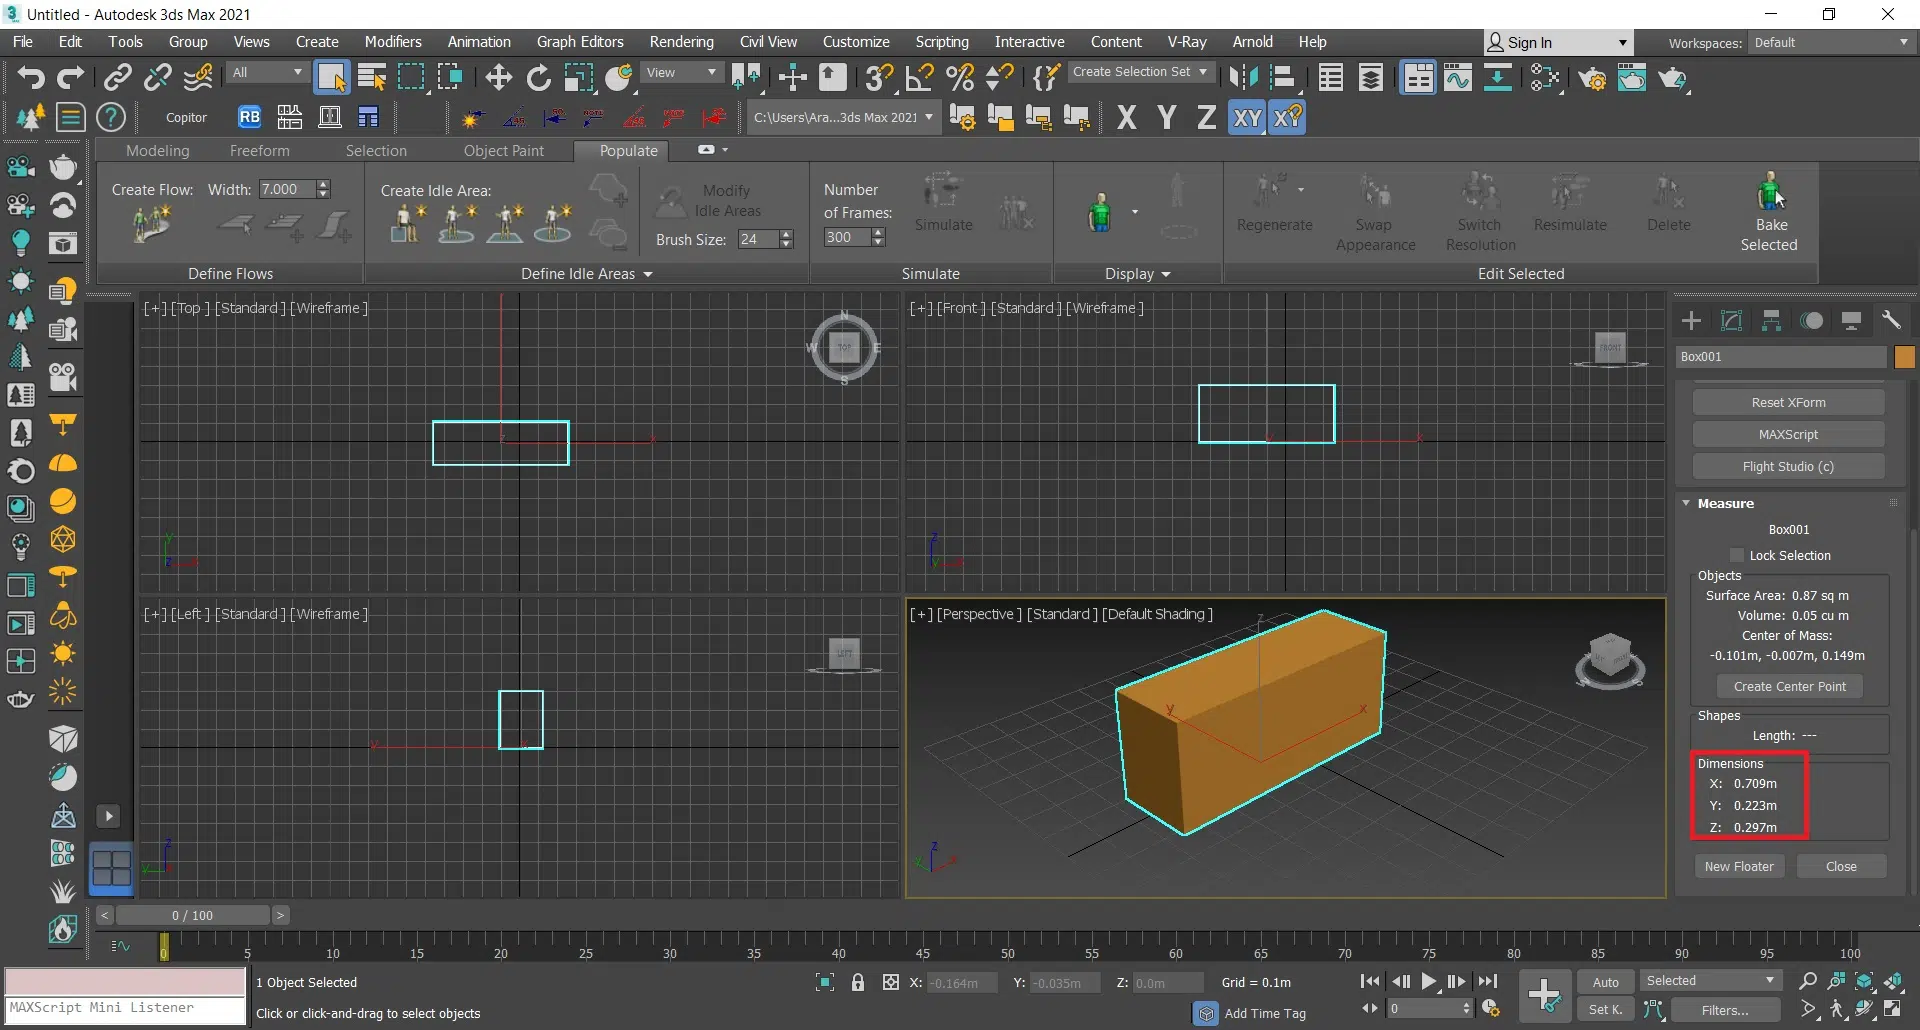Screen dimensions: 1920x1030
Task: Select the Select and Rotate tool
Action: click(x=538, y=78)
